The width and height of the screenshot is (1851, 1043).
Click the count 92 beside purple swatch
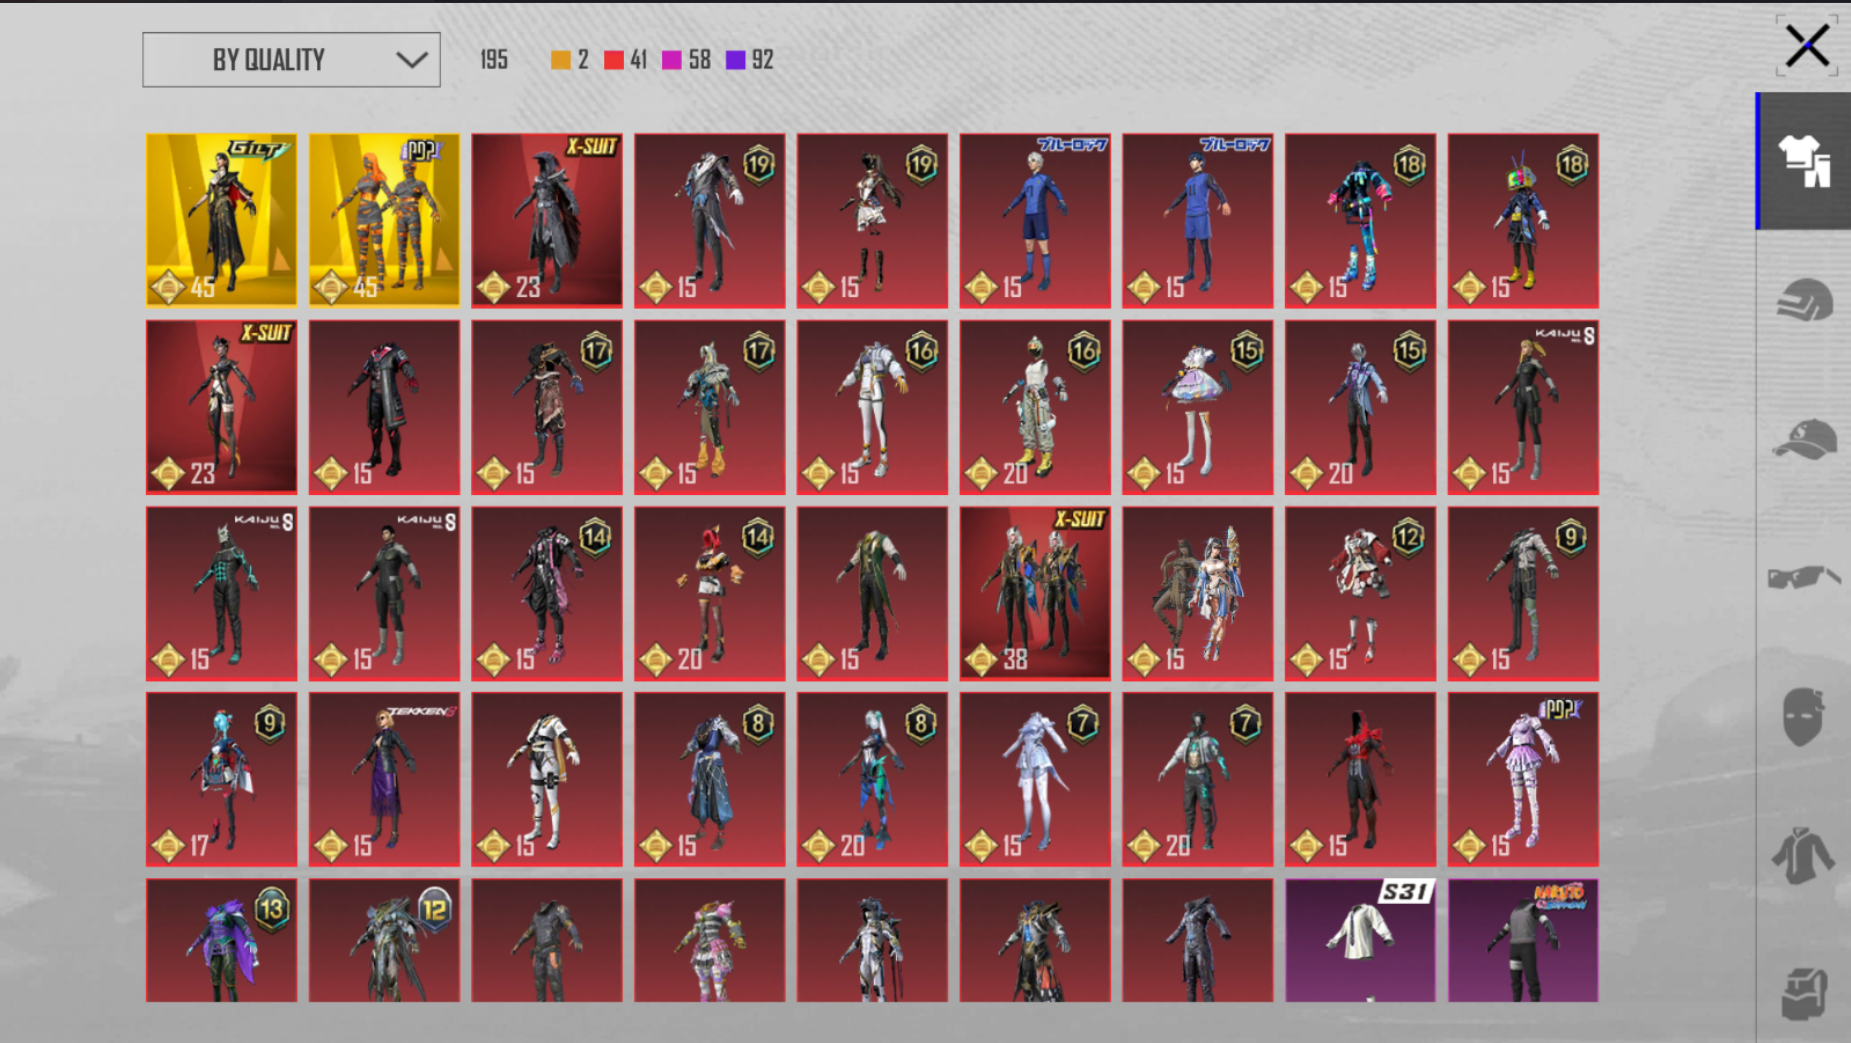(762, 60)
